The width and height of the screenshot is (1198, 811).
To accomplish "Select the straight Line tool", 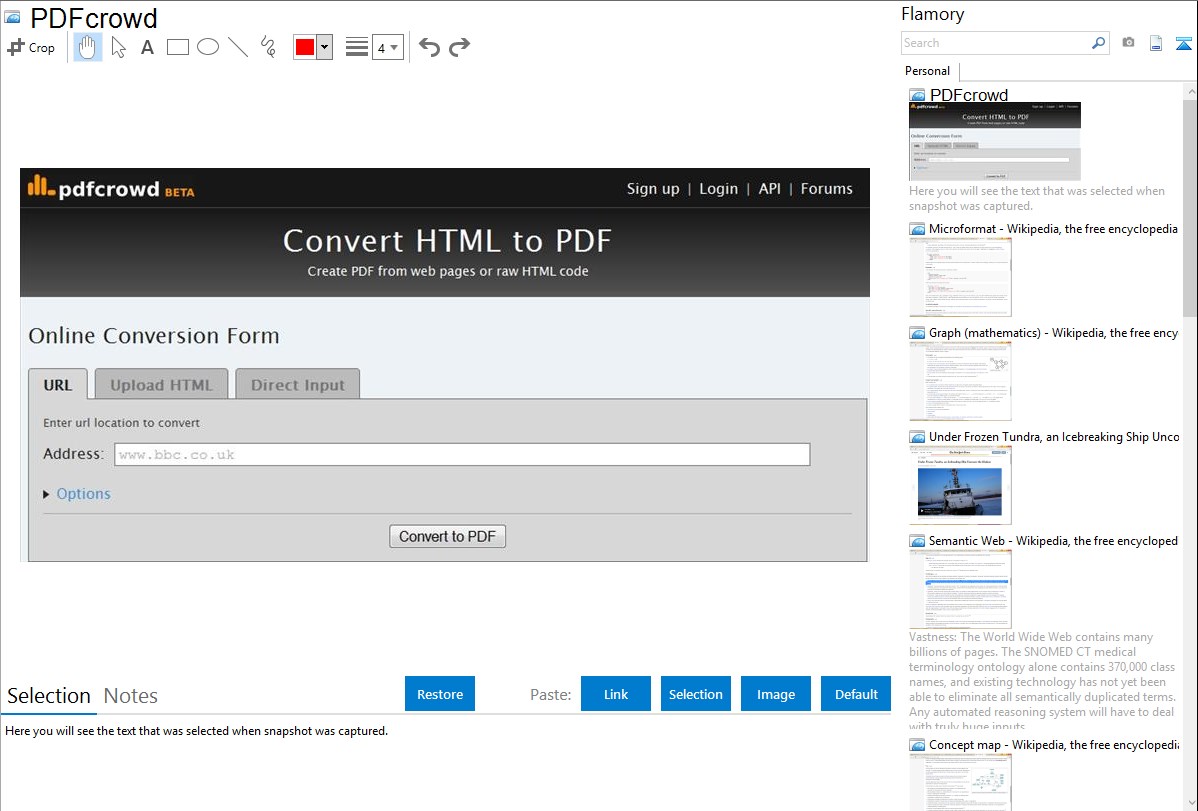I will tap(238, 47).
